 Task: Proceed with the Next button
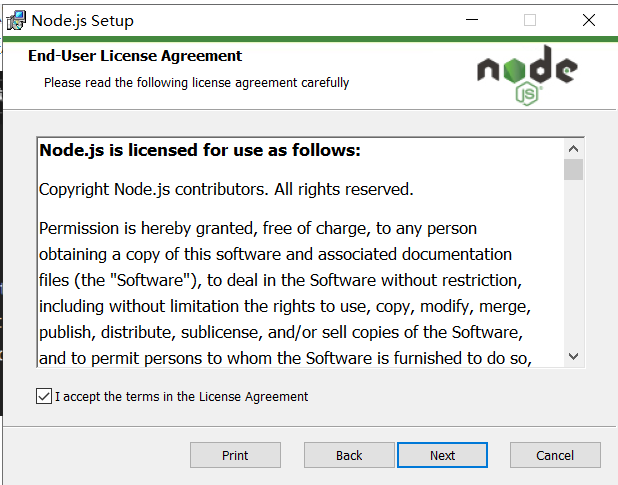tap(442, 455)
